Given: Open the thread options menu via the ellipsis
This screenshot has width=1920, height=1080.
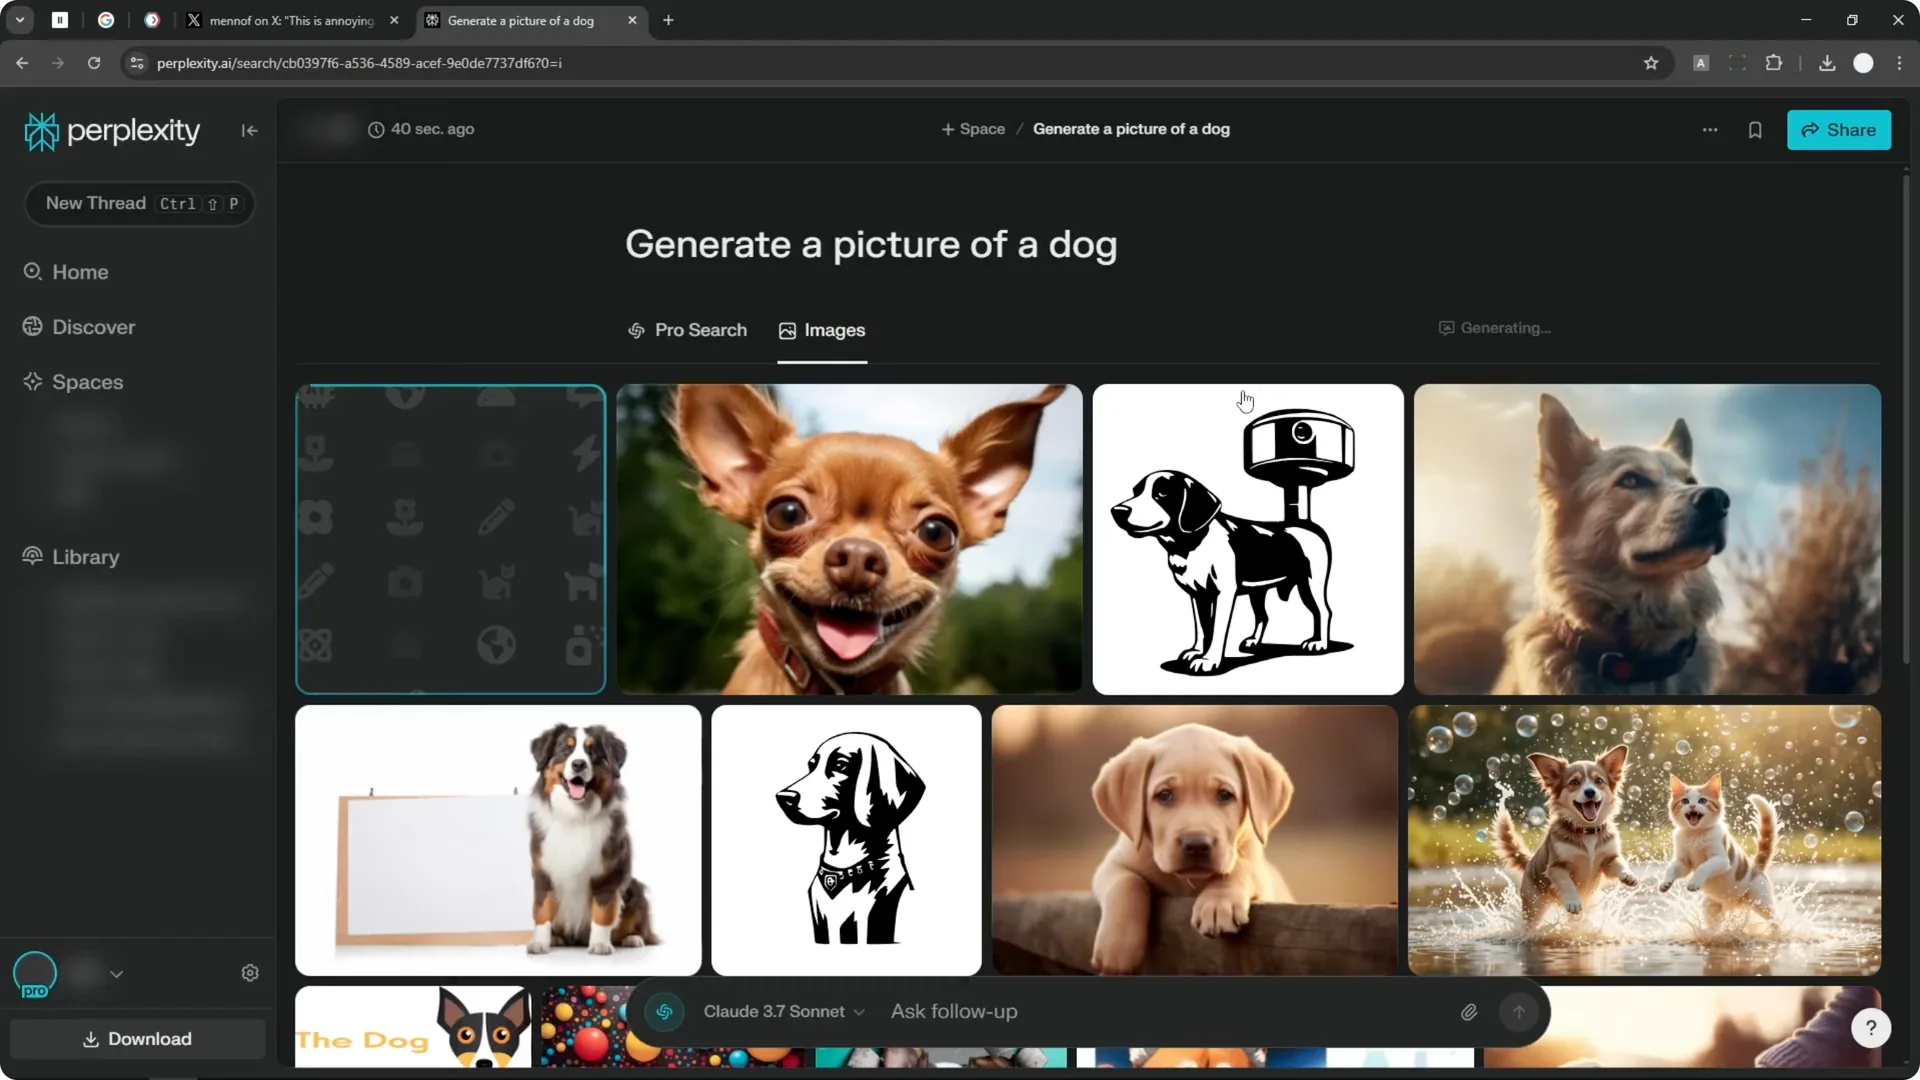Looking at the screenshot, I should coord(1710,130).
